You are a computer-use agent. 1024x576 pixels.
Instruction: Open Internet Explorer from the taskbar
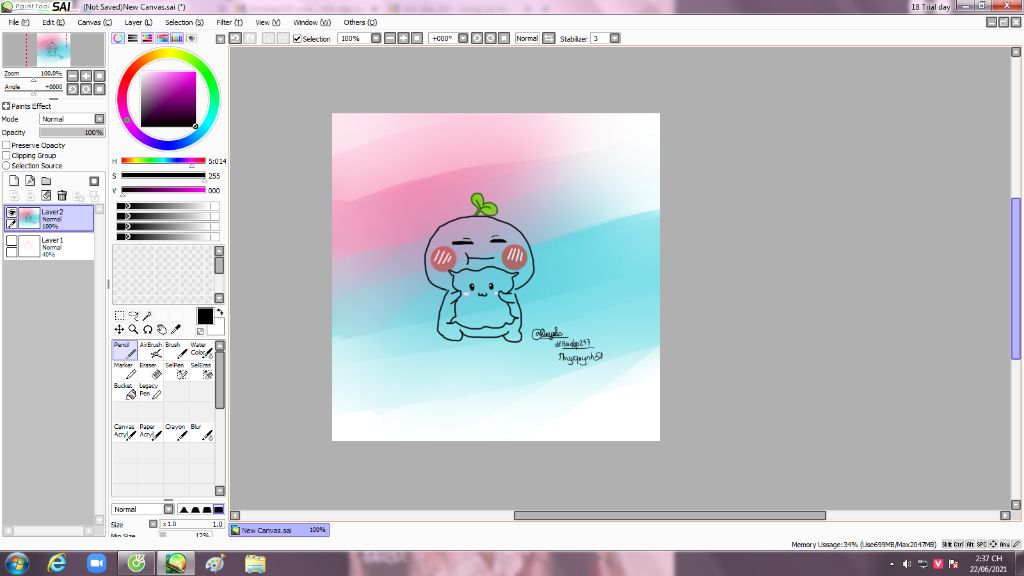click(57, 563)
